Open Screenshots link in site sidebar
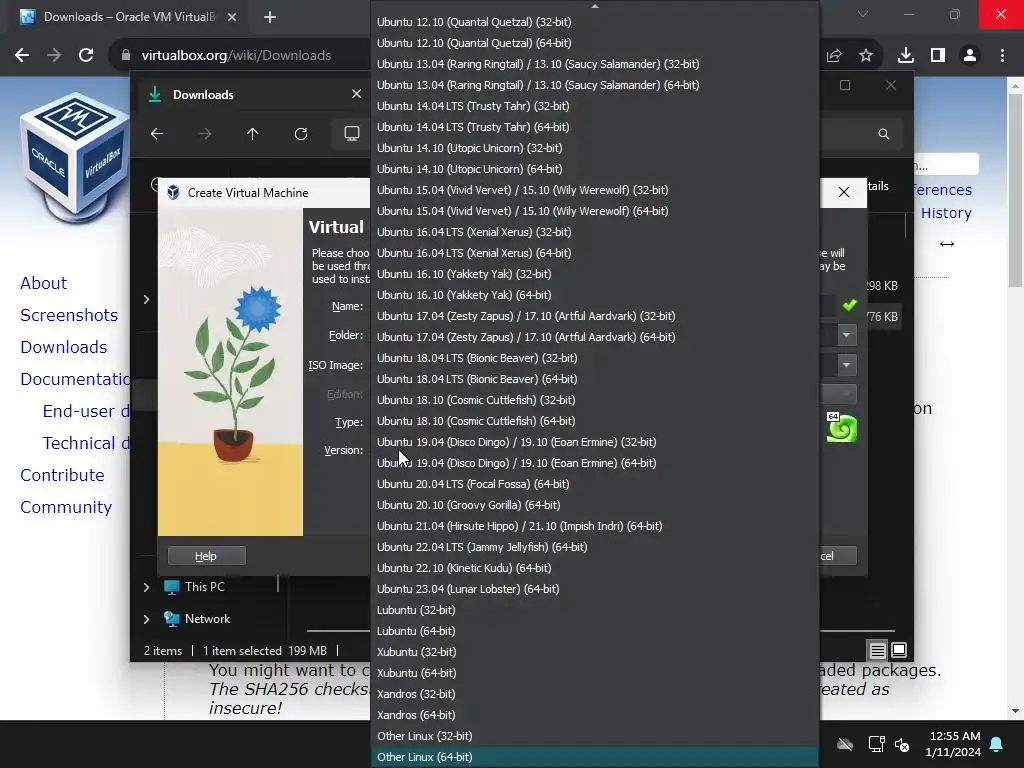Viewport: 1024px width, 768px height. point(69,315)
